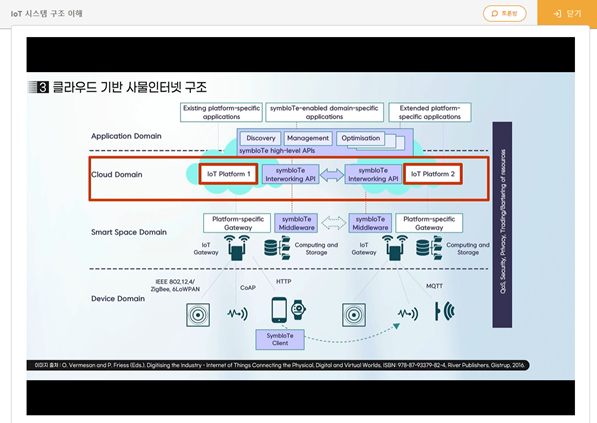Open the 토론방 discussion room button
This screenshot has height=423, width=597.
click(504, 14)
